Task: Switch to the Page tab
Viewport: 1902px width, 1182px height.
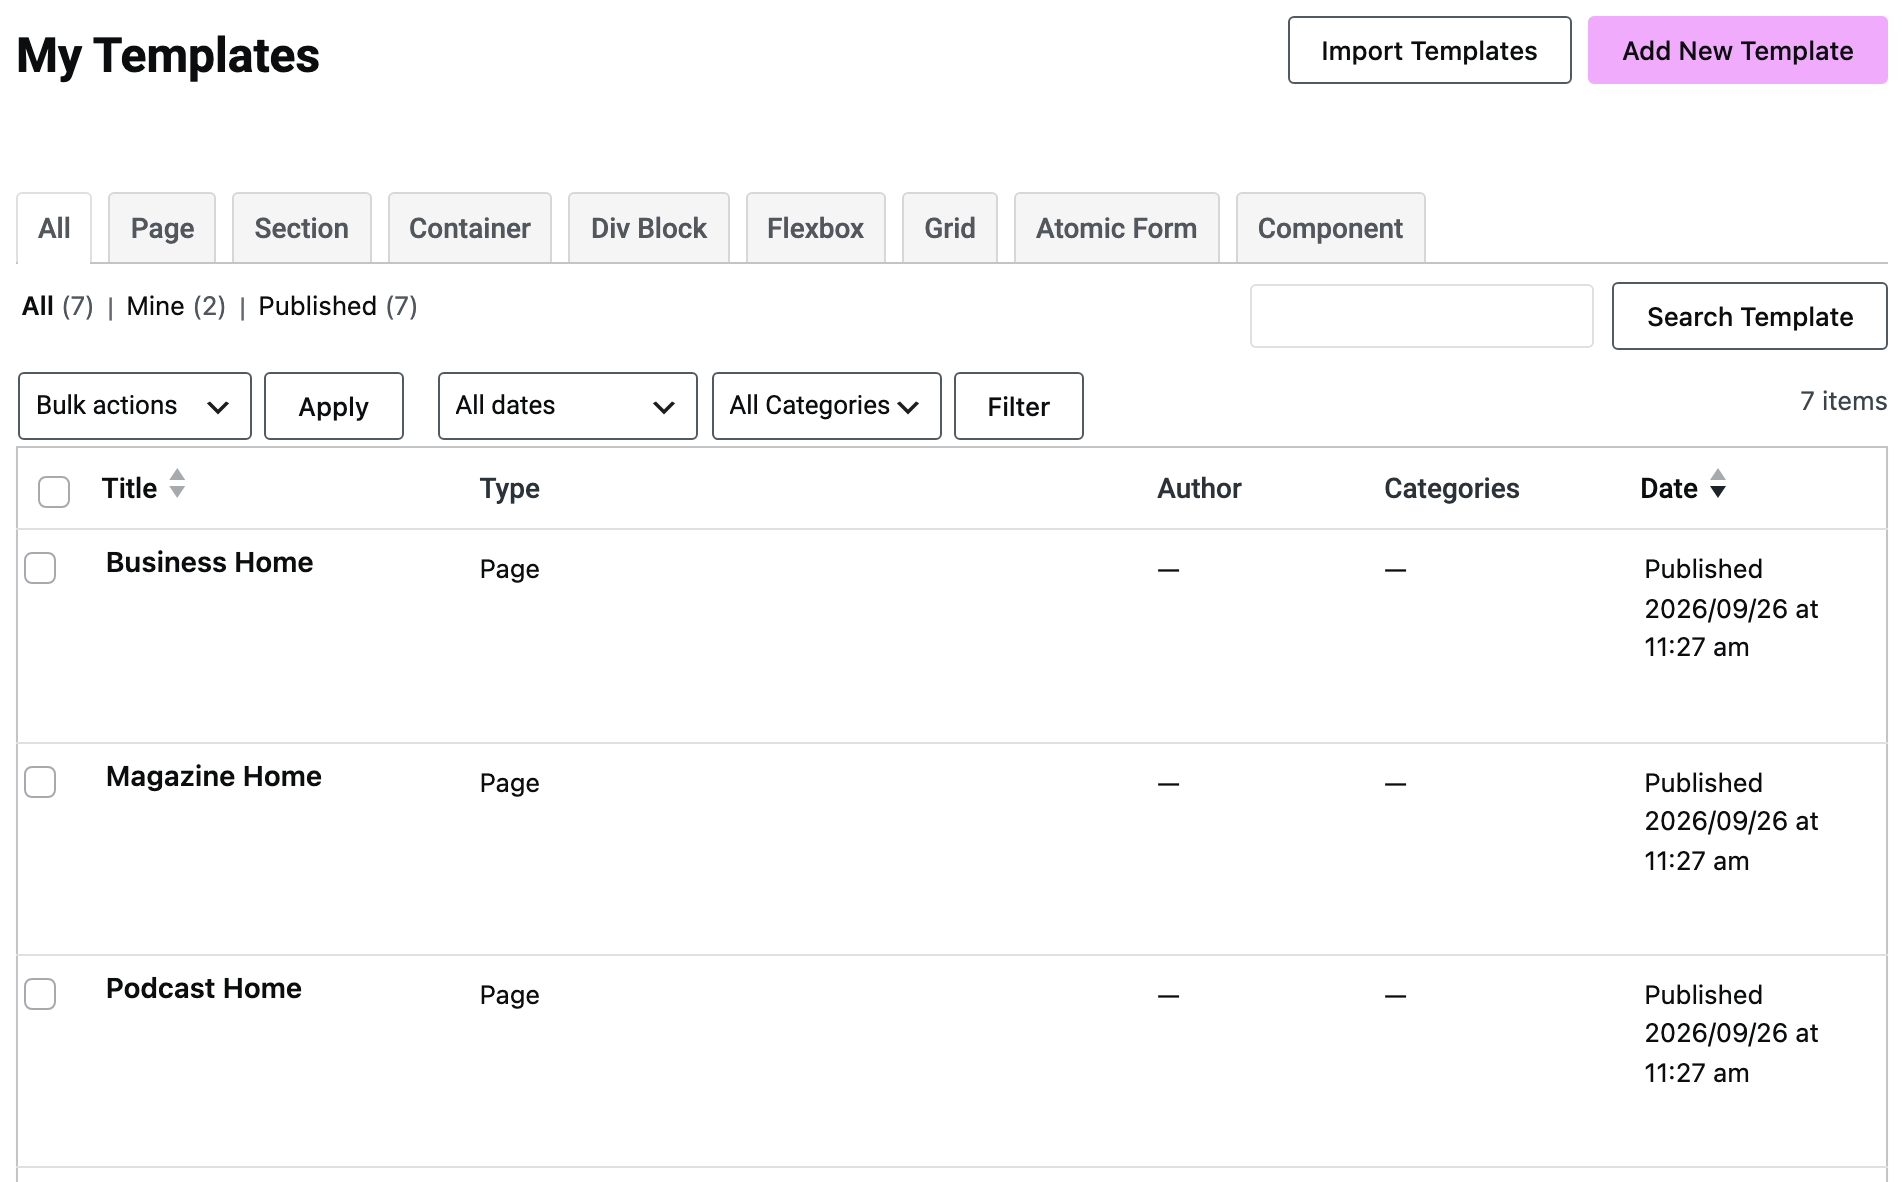Action: (162, 228)
